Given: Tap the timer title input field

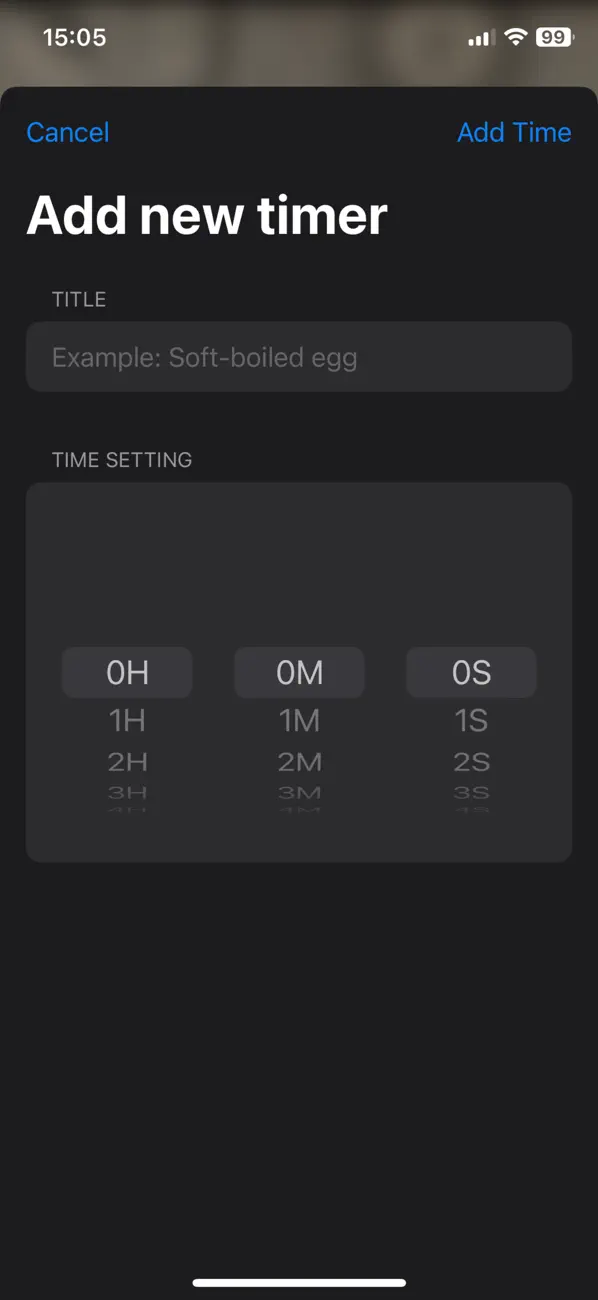Looking at the screenshot, I should (299, 357).
